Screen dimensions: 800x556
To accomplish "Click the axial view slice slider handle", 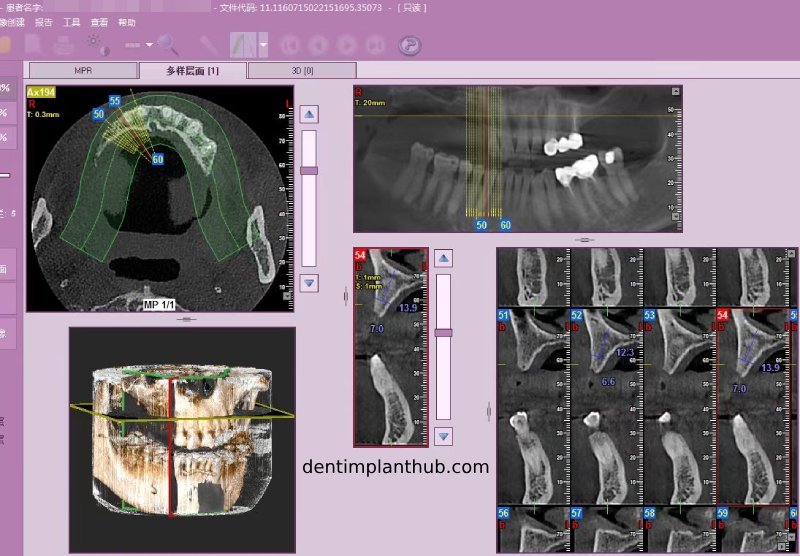I will coord(309,171).
